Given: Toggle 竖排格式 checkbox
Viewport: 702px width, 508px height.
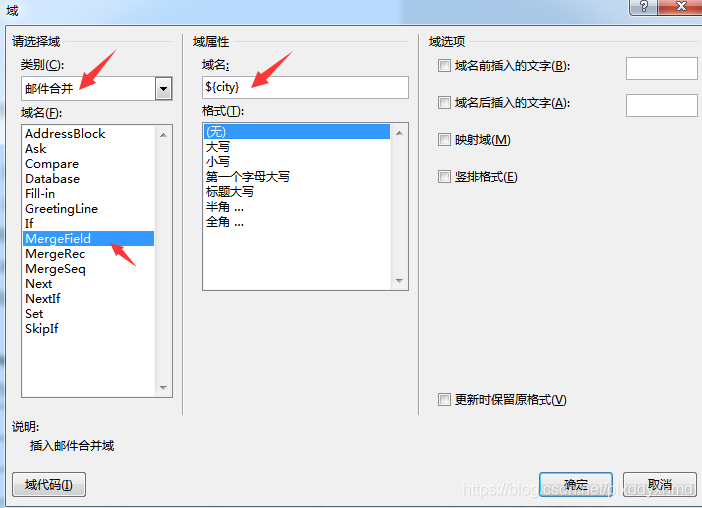Looking at the screenshot, I should pos(444,176).
